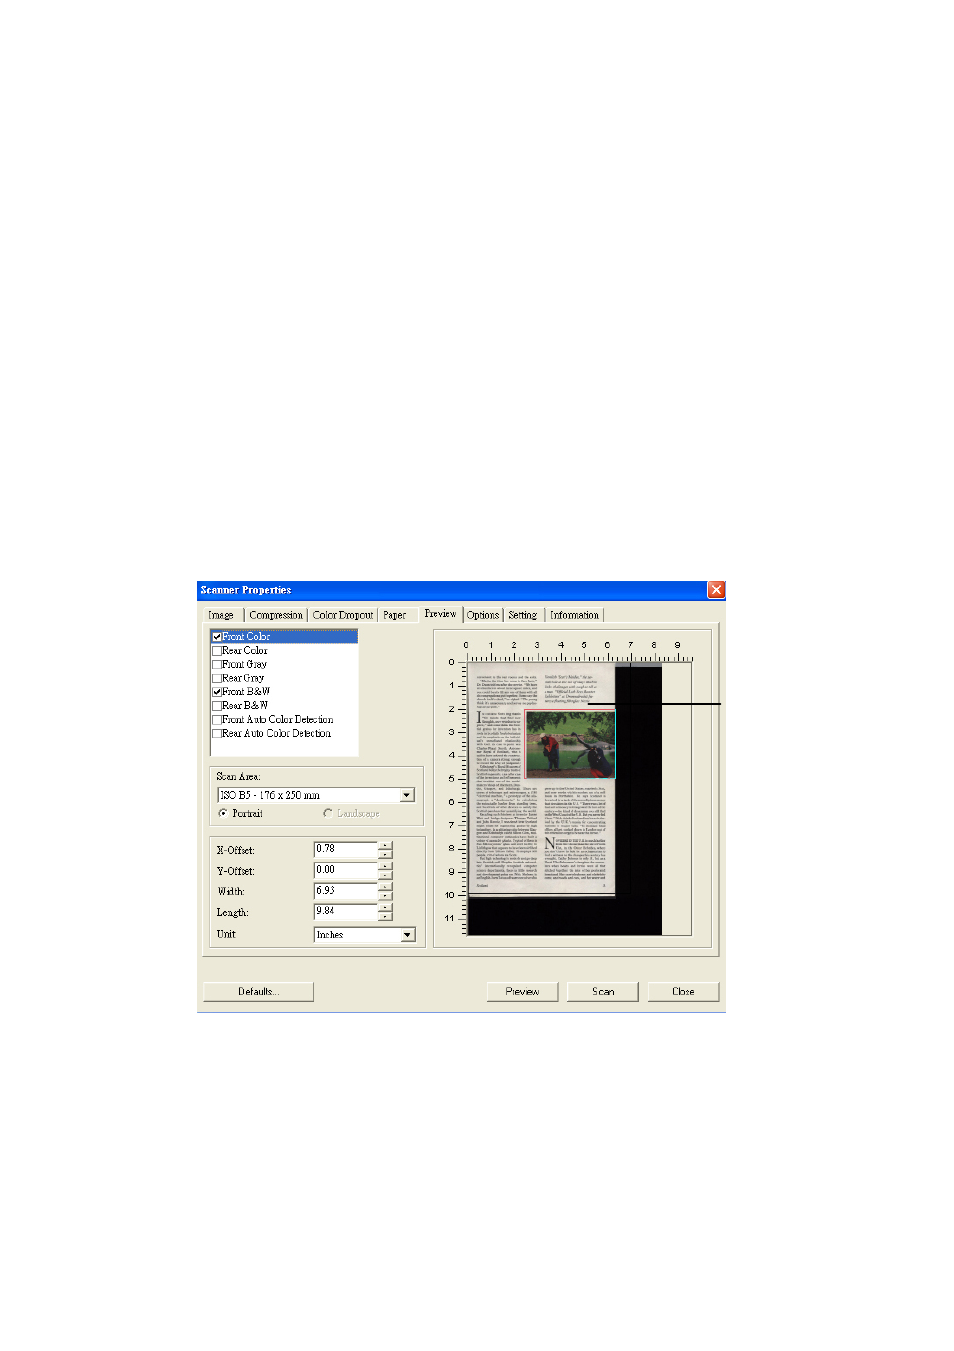
Task: Decrease Y-Offset with the down arrow
Action: click(x=386, y=875)
